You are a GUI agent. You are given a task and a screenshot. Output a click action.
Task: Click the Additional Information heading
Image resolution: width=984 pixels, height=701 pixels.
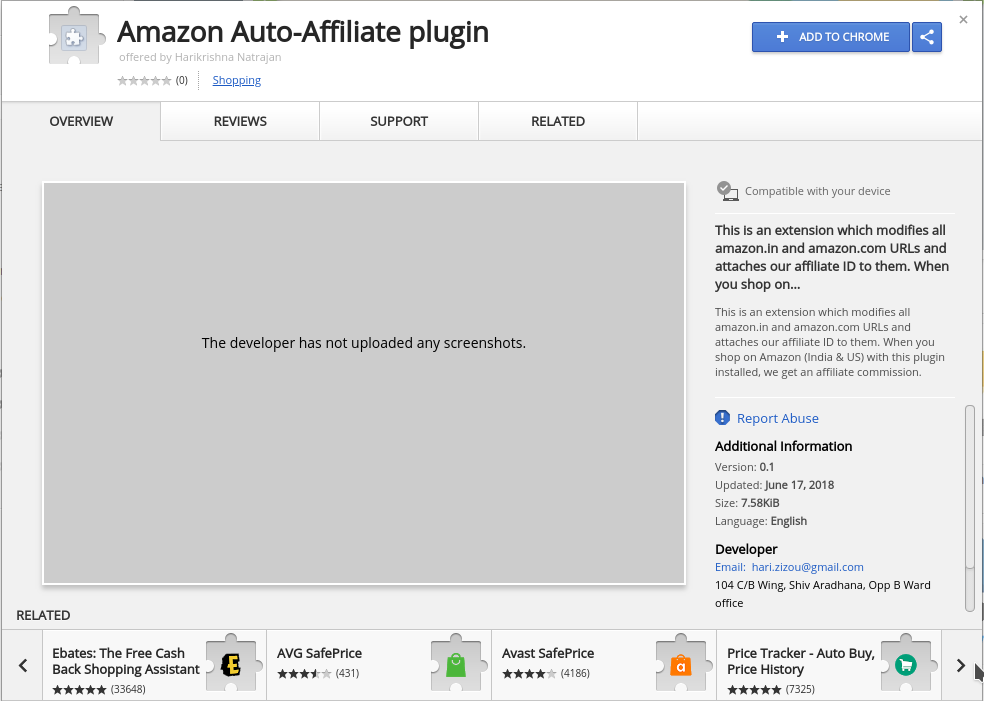point(783,446)
